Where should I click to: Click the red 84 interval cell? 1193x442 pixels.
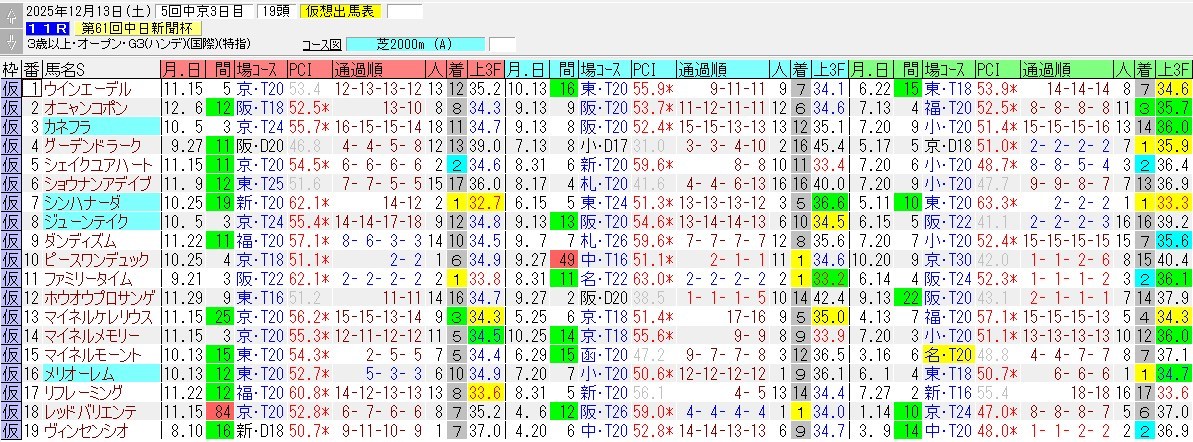pyautogui.click(x=222, y=412)
